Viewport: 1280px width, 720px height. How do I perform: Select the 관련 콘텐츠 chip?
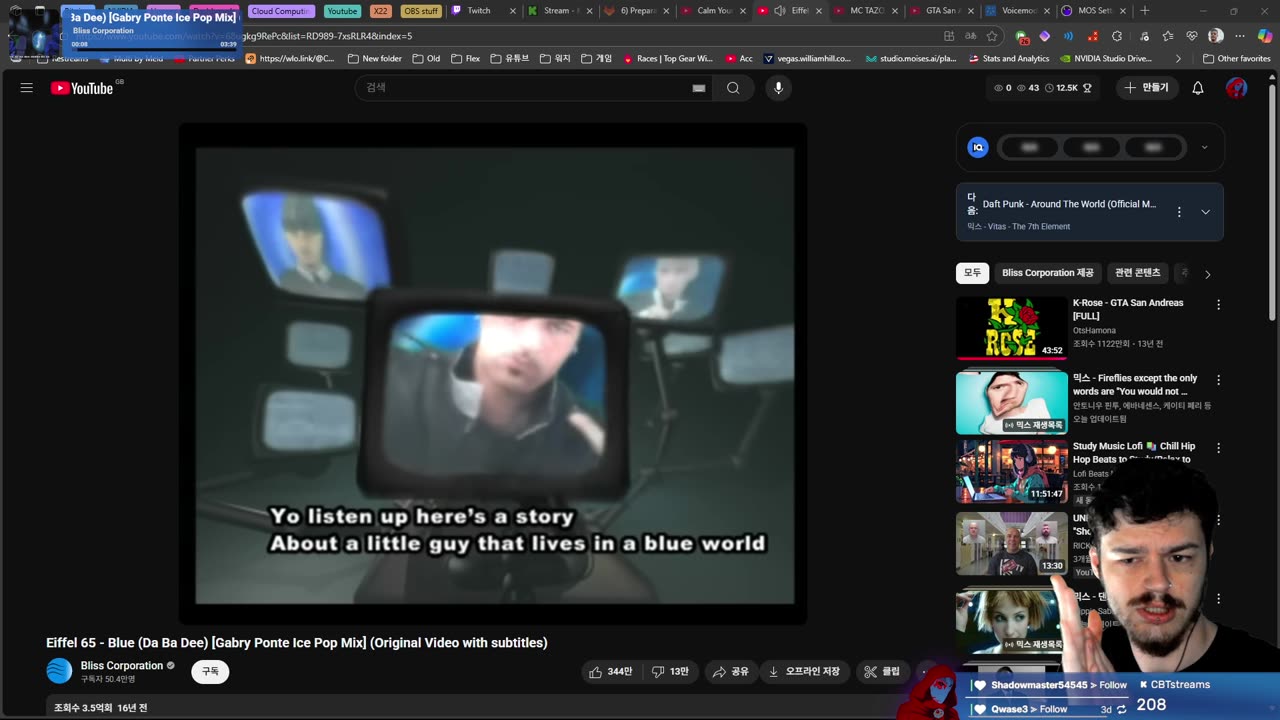(1137, 273)
